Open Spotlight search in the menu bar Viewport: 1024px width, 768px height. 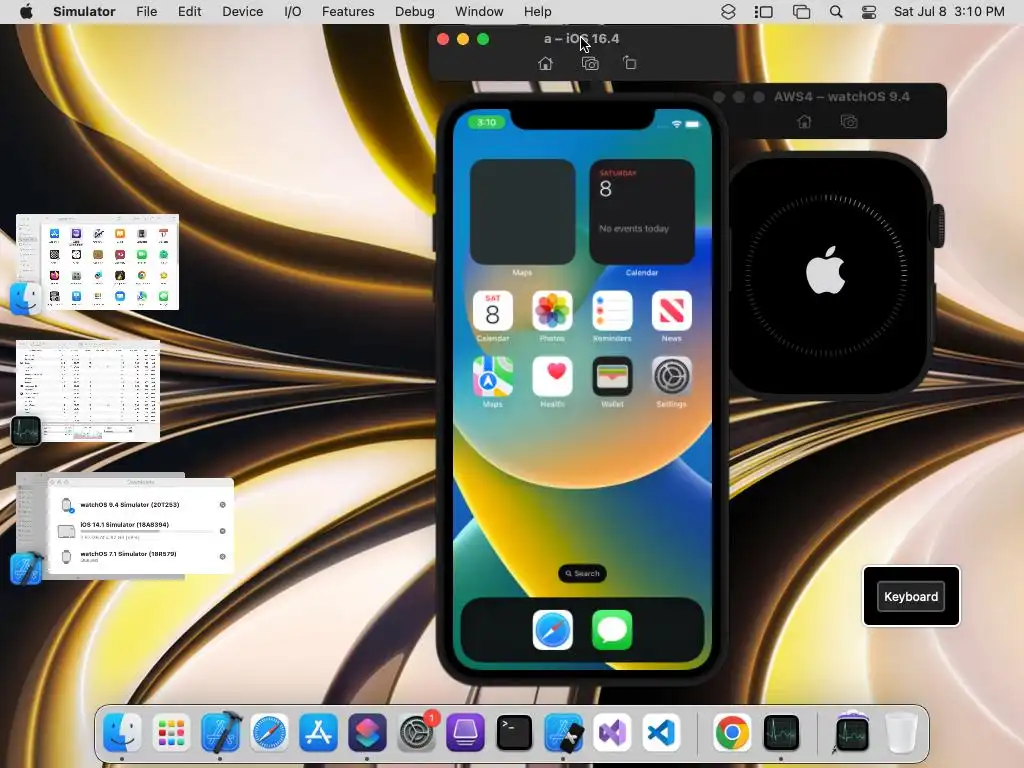836,12
